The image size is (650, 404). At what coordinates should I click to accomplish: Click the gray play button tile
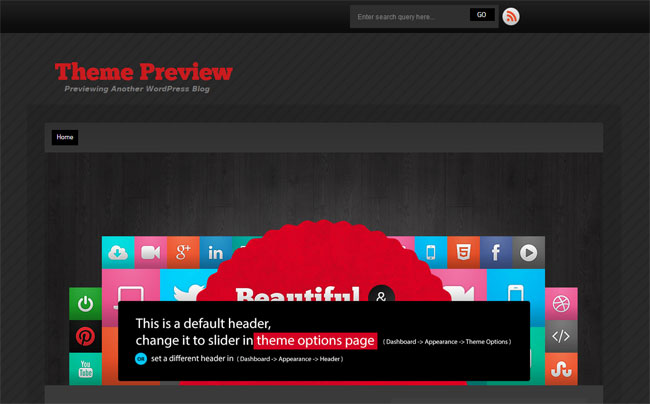(529, 252)
